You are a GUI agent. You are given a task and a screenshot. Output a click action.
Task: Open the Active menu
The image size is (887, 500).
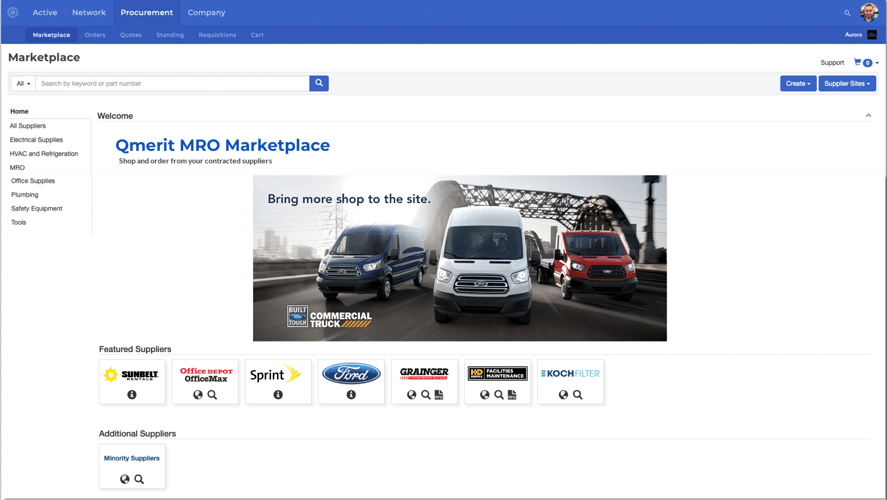click(45, 12)
